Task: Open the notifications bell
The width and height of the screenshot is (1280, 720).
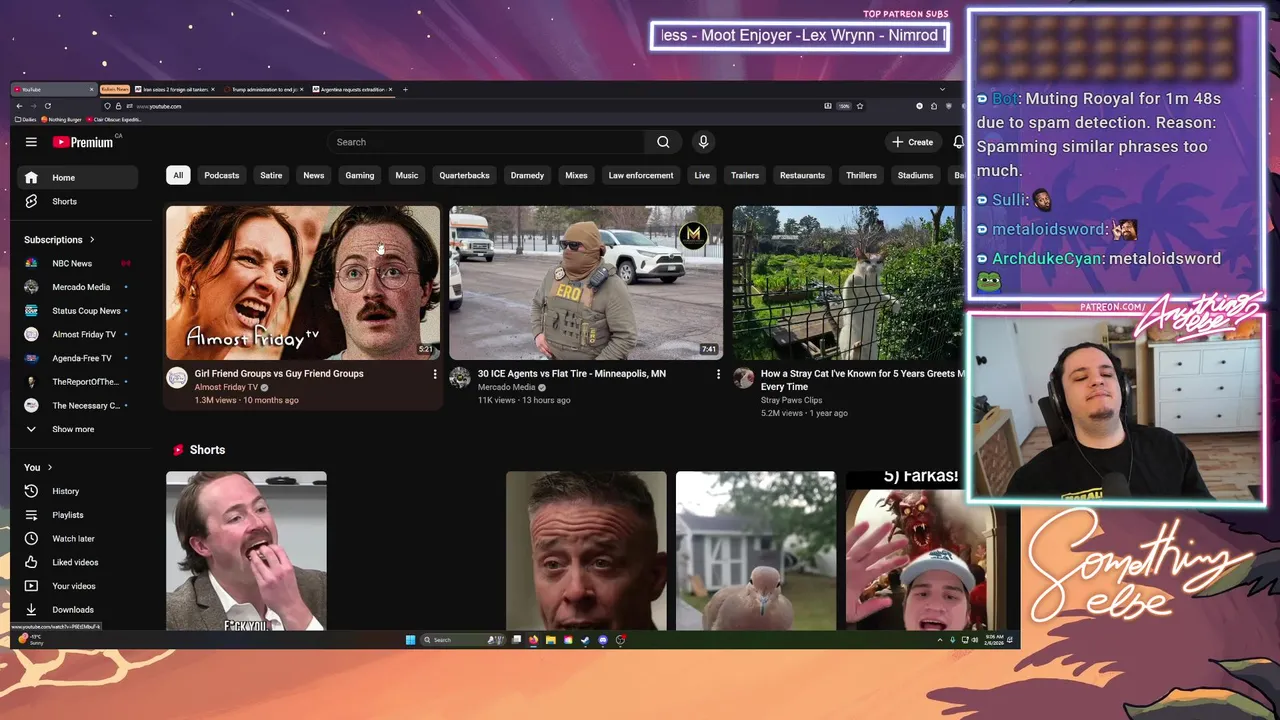Action: [x=958, y=142]
